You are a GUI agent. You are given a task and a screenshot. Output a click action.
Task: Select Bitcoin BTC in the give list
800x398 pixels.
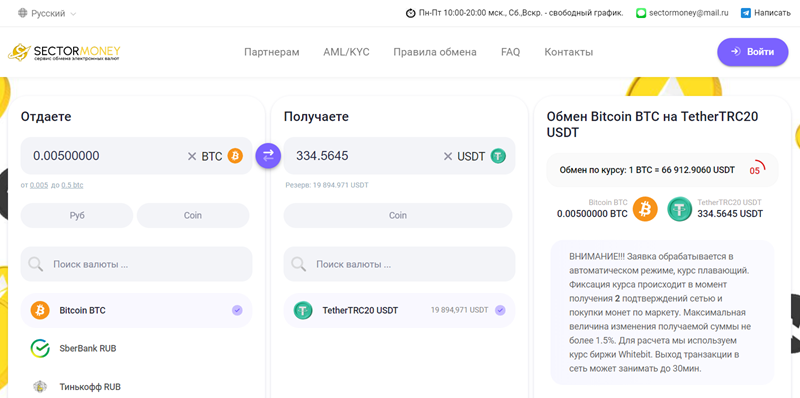point(136,310)
